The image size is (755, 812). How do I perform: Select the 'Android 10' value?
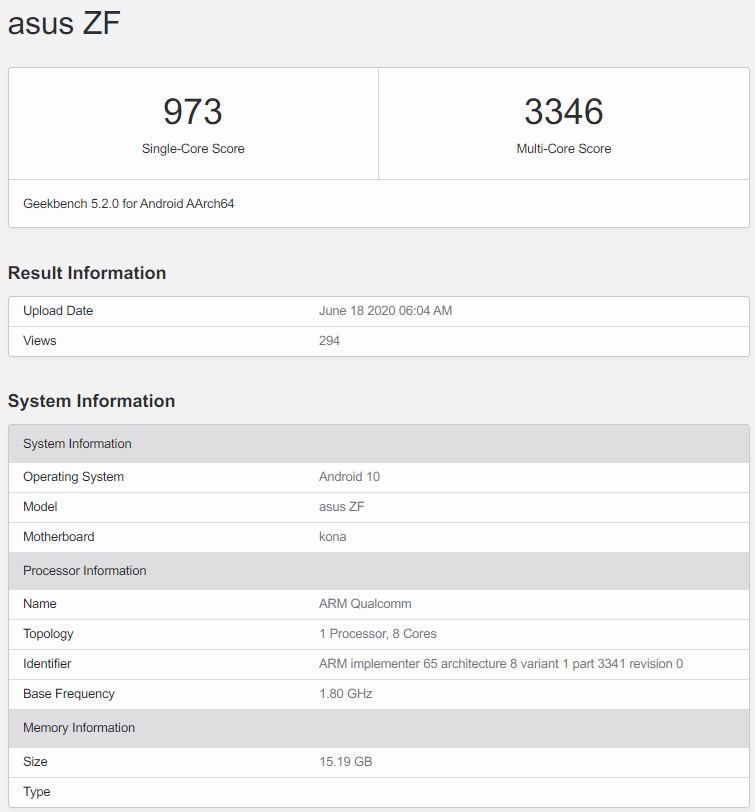[350, 476]
